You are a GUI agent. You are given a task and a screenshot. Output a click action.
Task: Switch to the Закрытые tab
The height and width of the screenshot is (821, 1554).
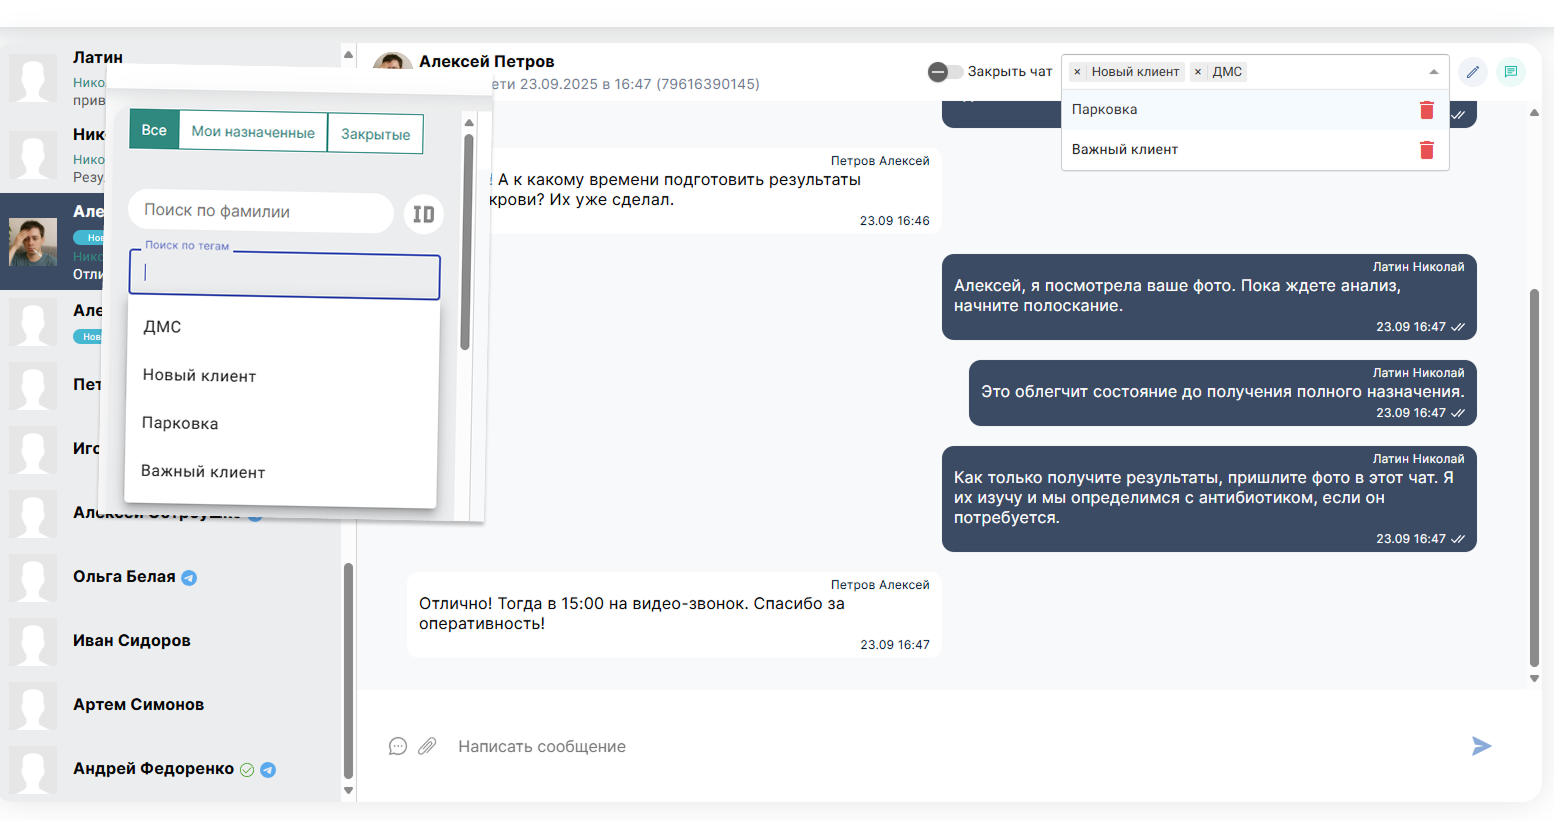tap(375, 134)
